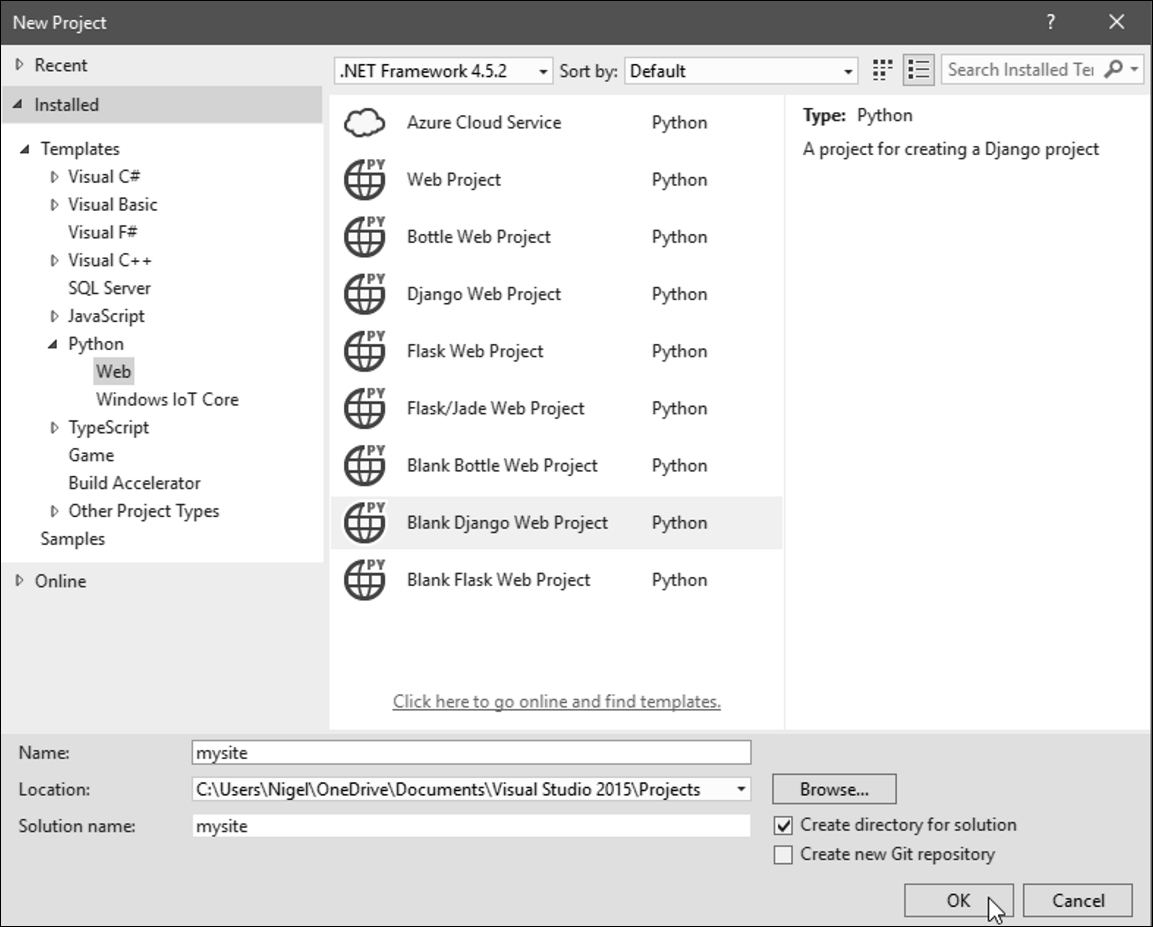Screen dimensions: 1153x927
Task: Expand the Location path dropdown
Action: tap(741, 789)
